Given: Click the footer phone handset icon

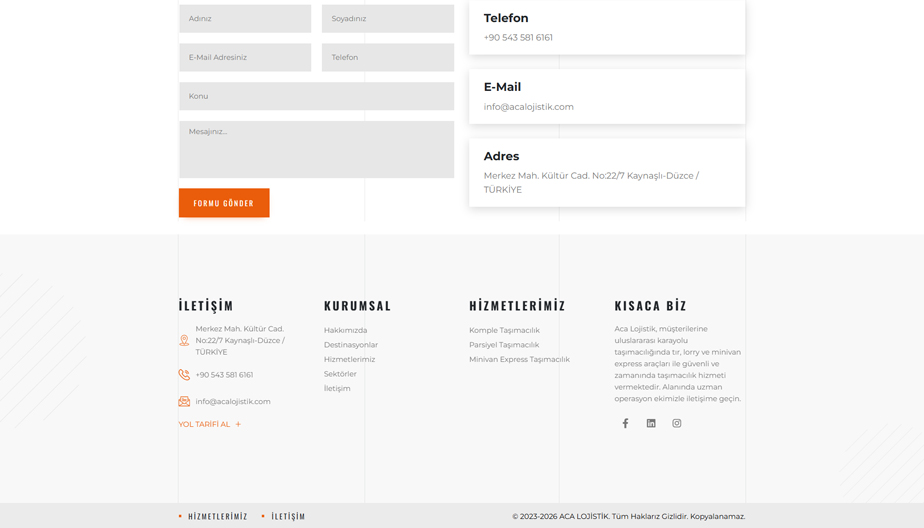Looking at the screenshot, I should (x=184, y=375).
